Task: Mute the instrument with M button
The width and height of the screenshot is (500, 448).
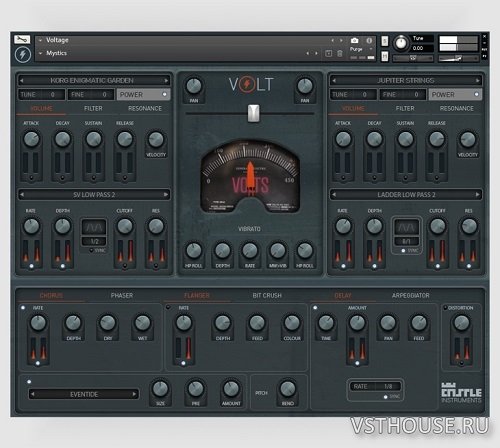Action: (x=385, y=56)
